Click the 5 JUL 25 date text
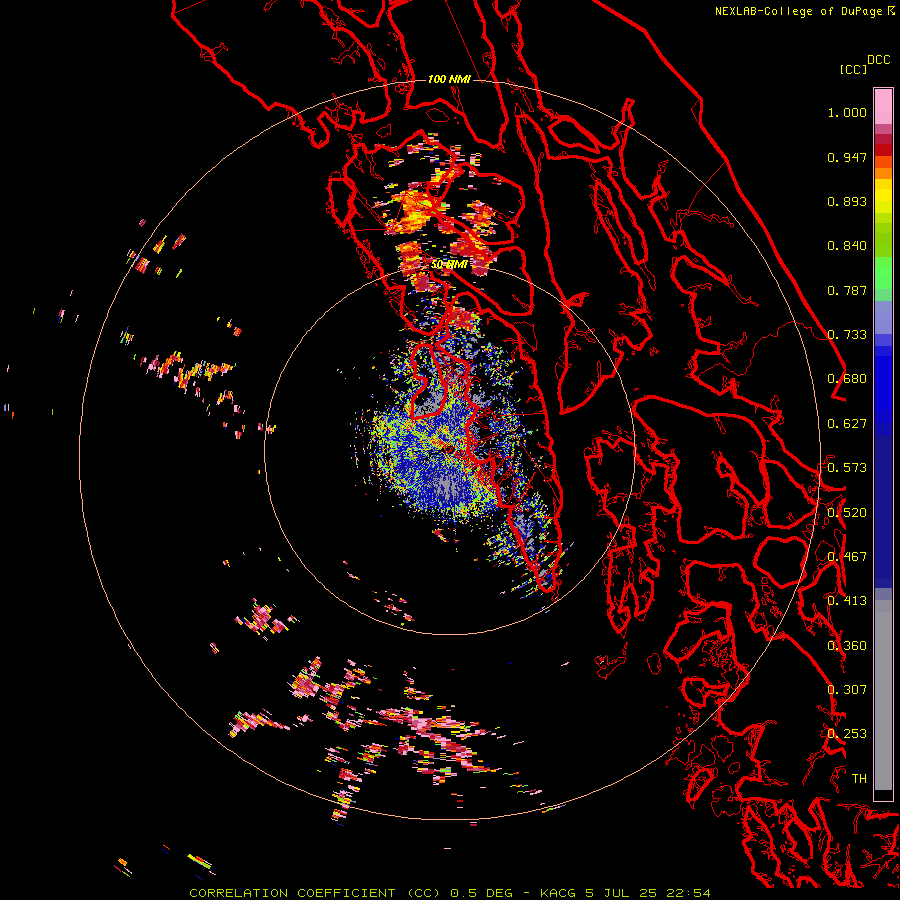 pos(620,893)
